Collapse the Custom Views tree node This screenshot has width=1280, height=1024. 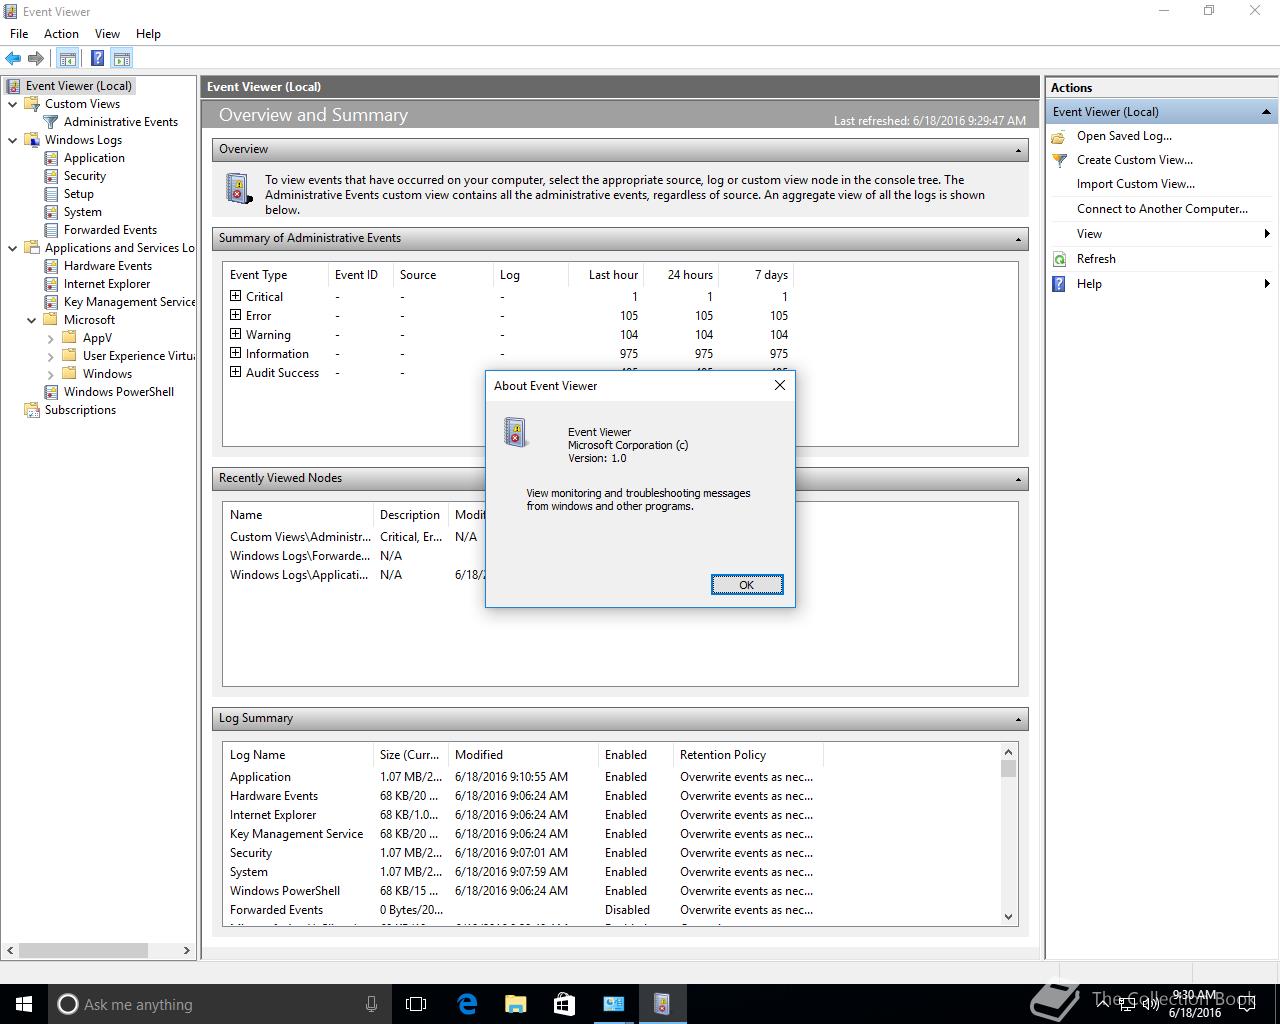tap(13, 104)
